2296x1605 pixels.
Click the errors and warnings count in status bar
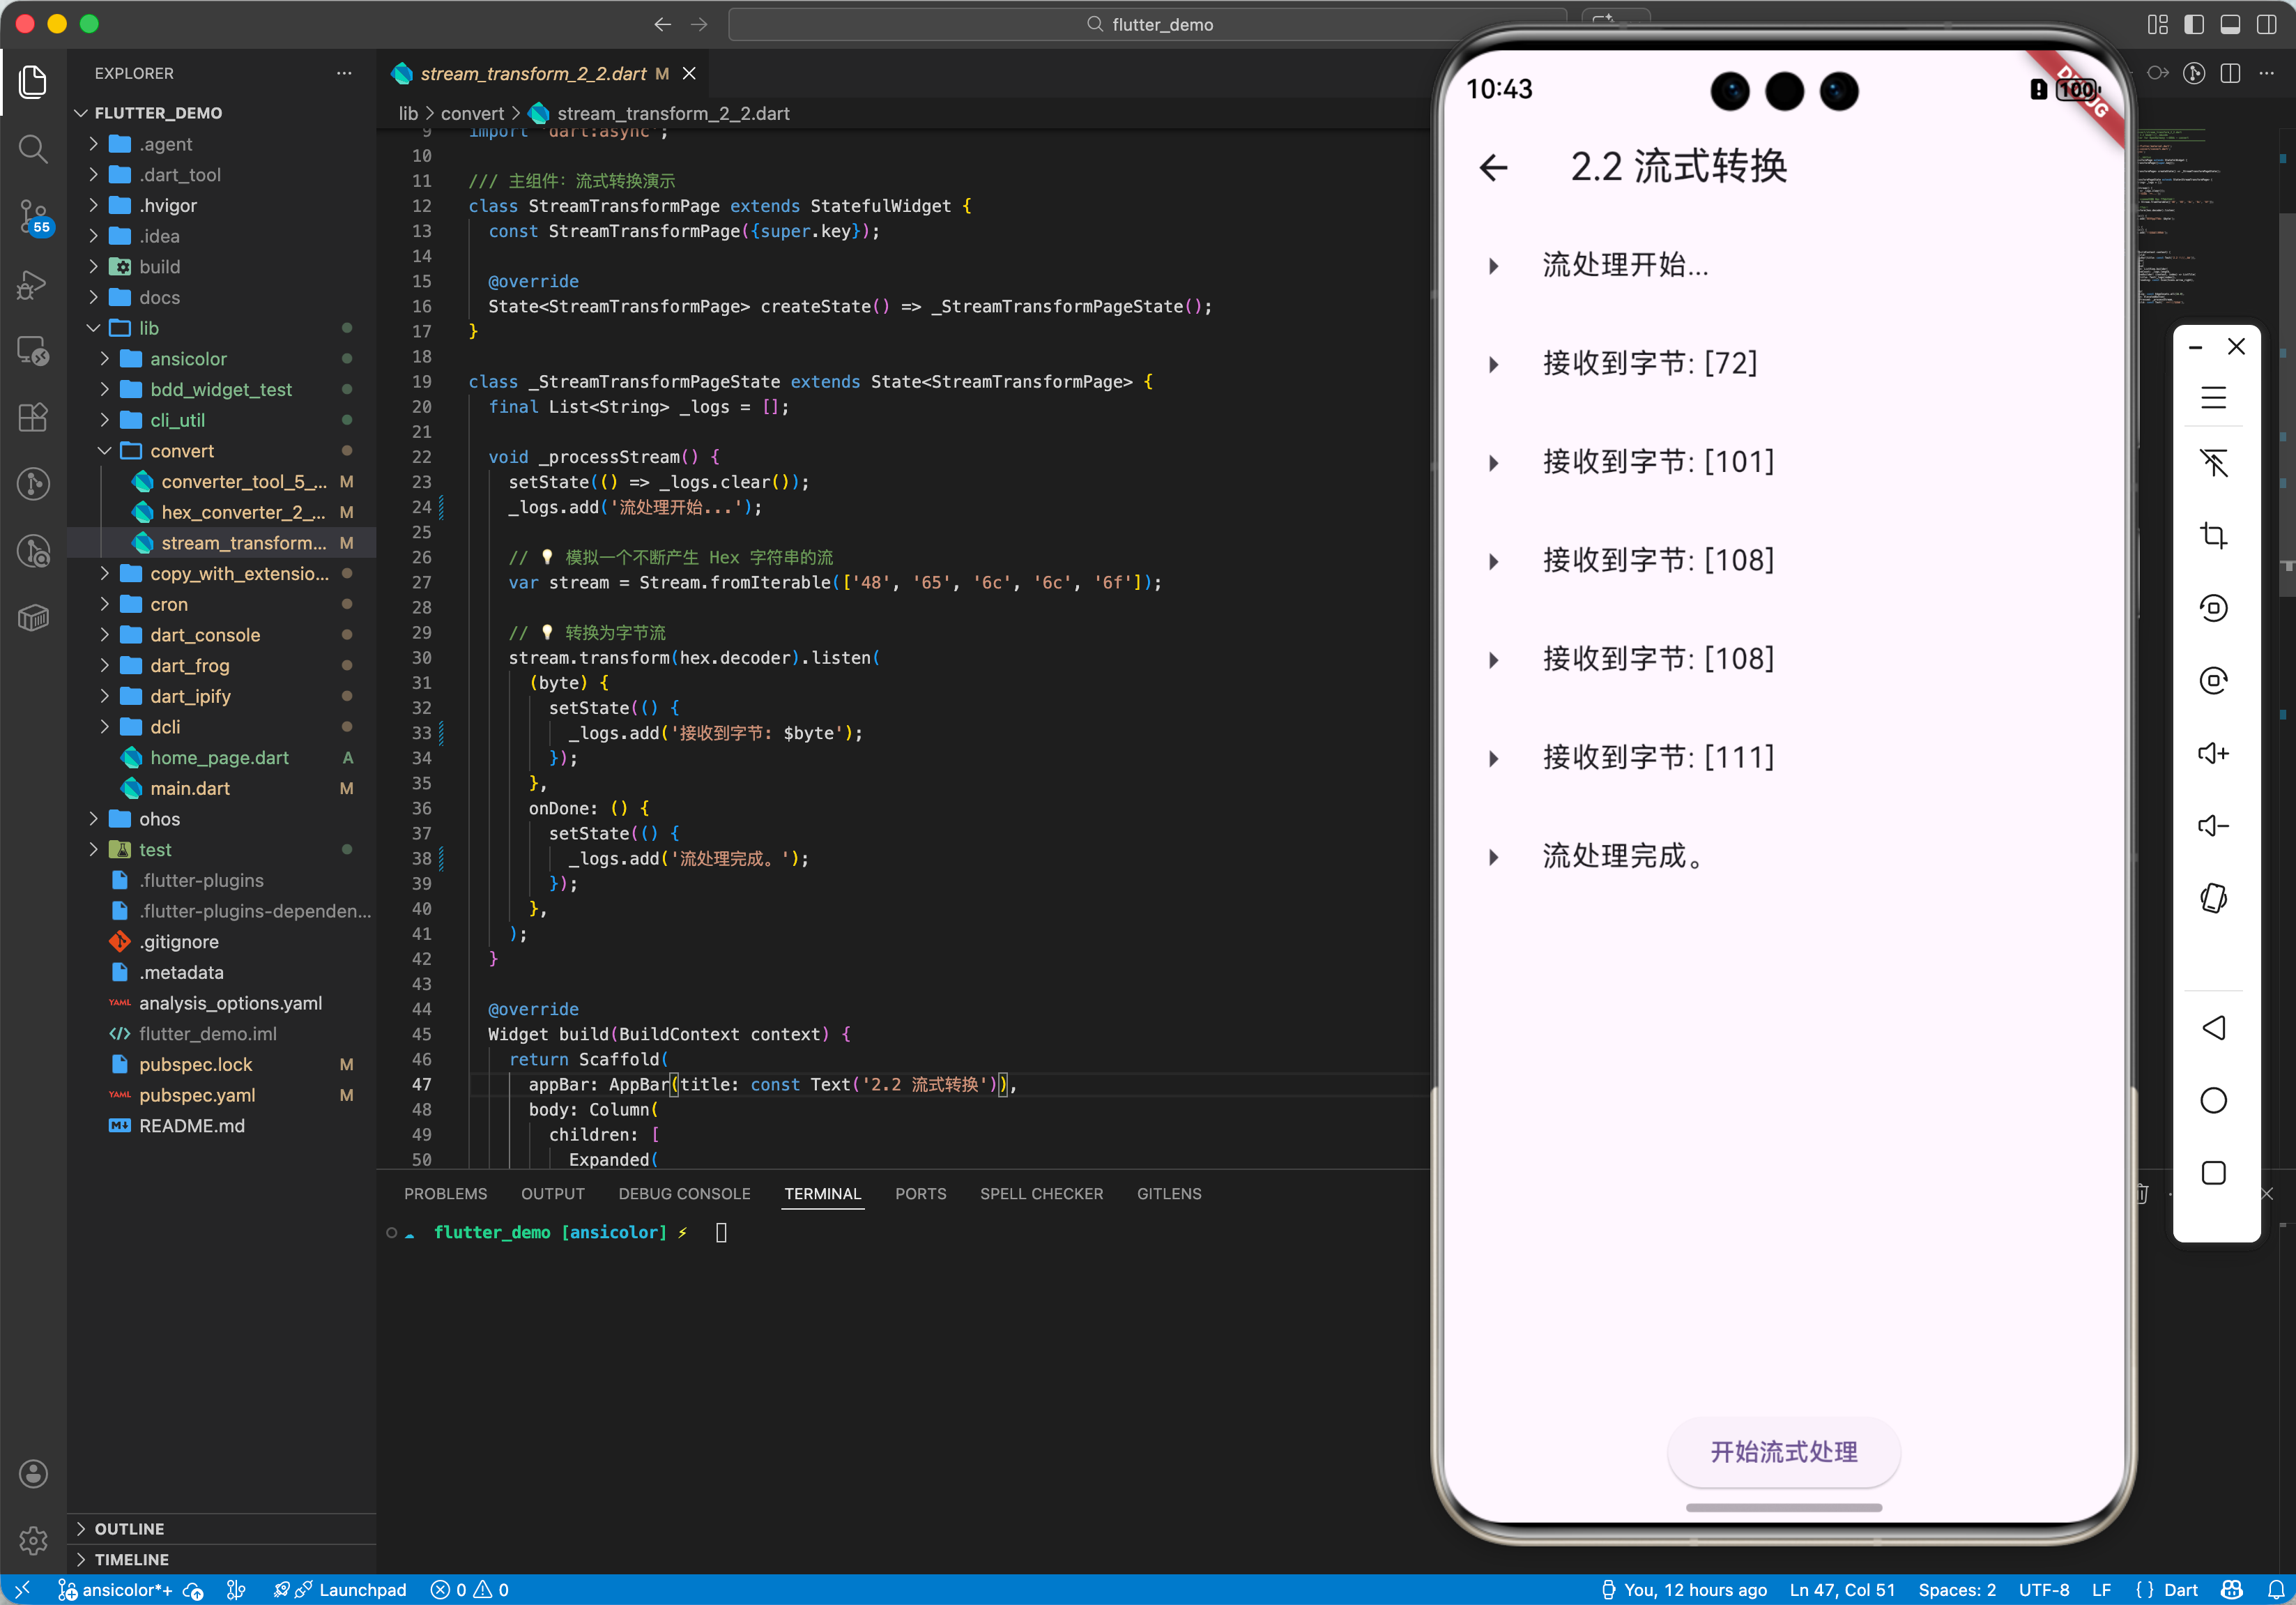pyautogui.click(x=469, y=1589)
